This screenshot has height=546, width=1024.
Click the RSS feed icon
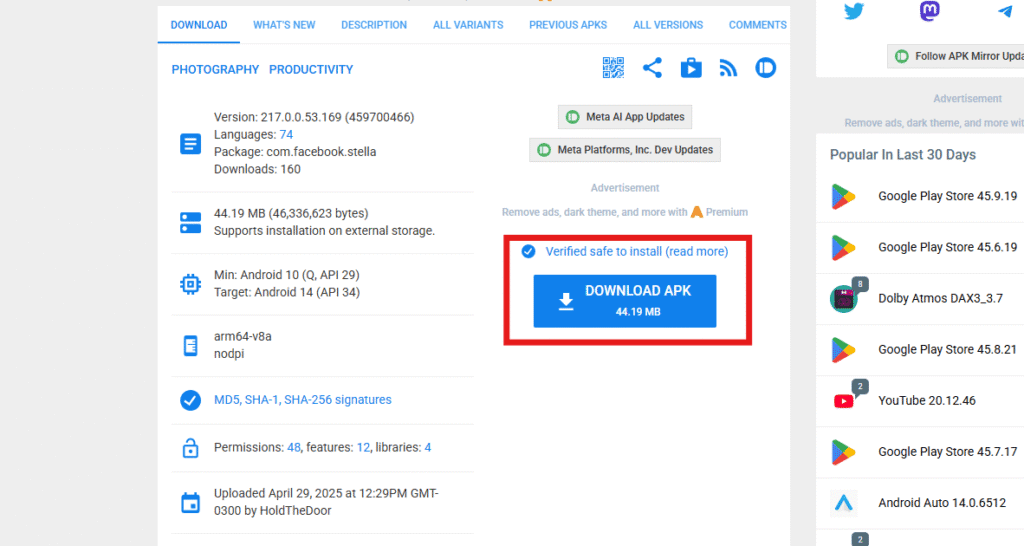pyautogui.click(x=728, y=68)
